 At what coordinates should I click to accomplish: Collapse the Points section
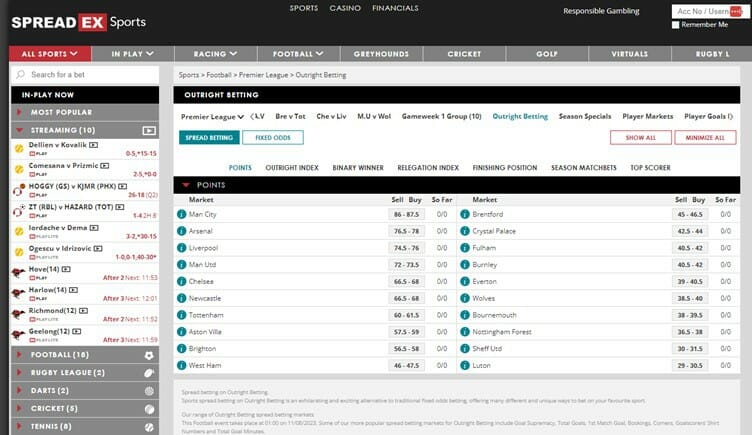186,185
